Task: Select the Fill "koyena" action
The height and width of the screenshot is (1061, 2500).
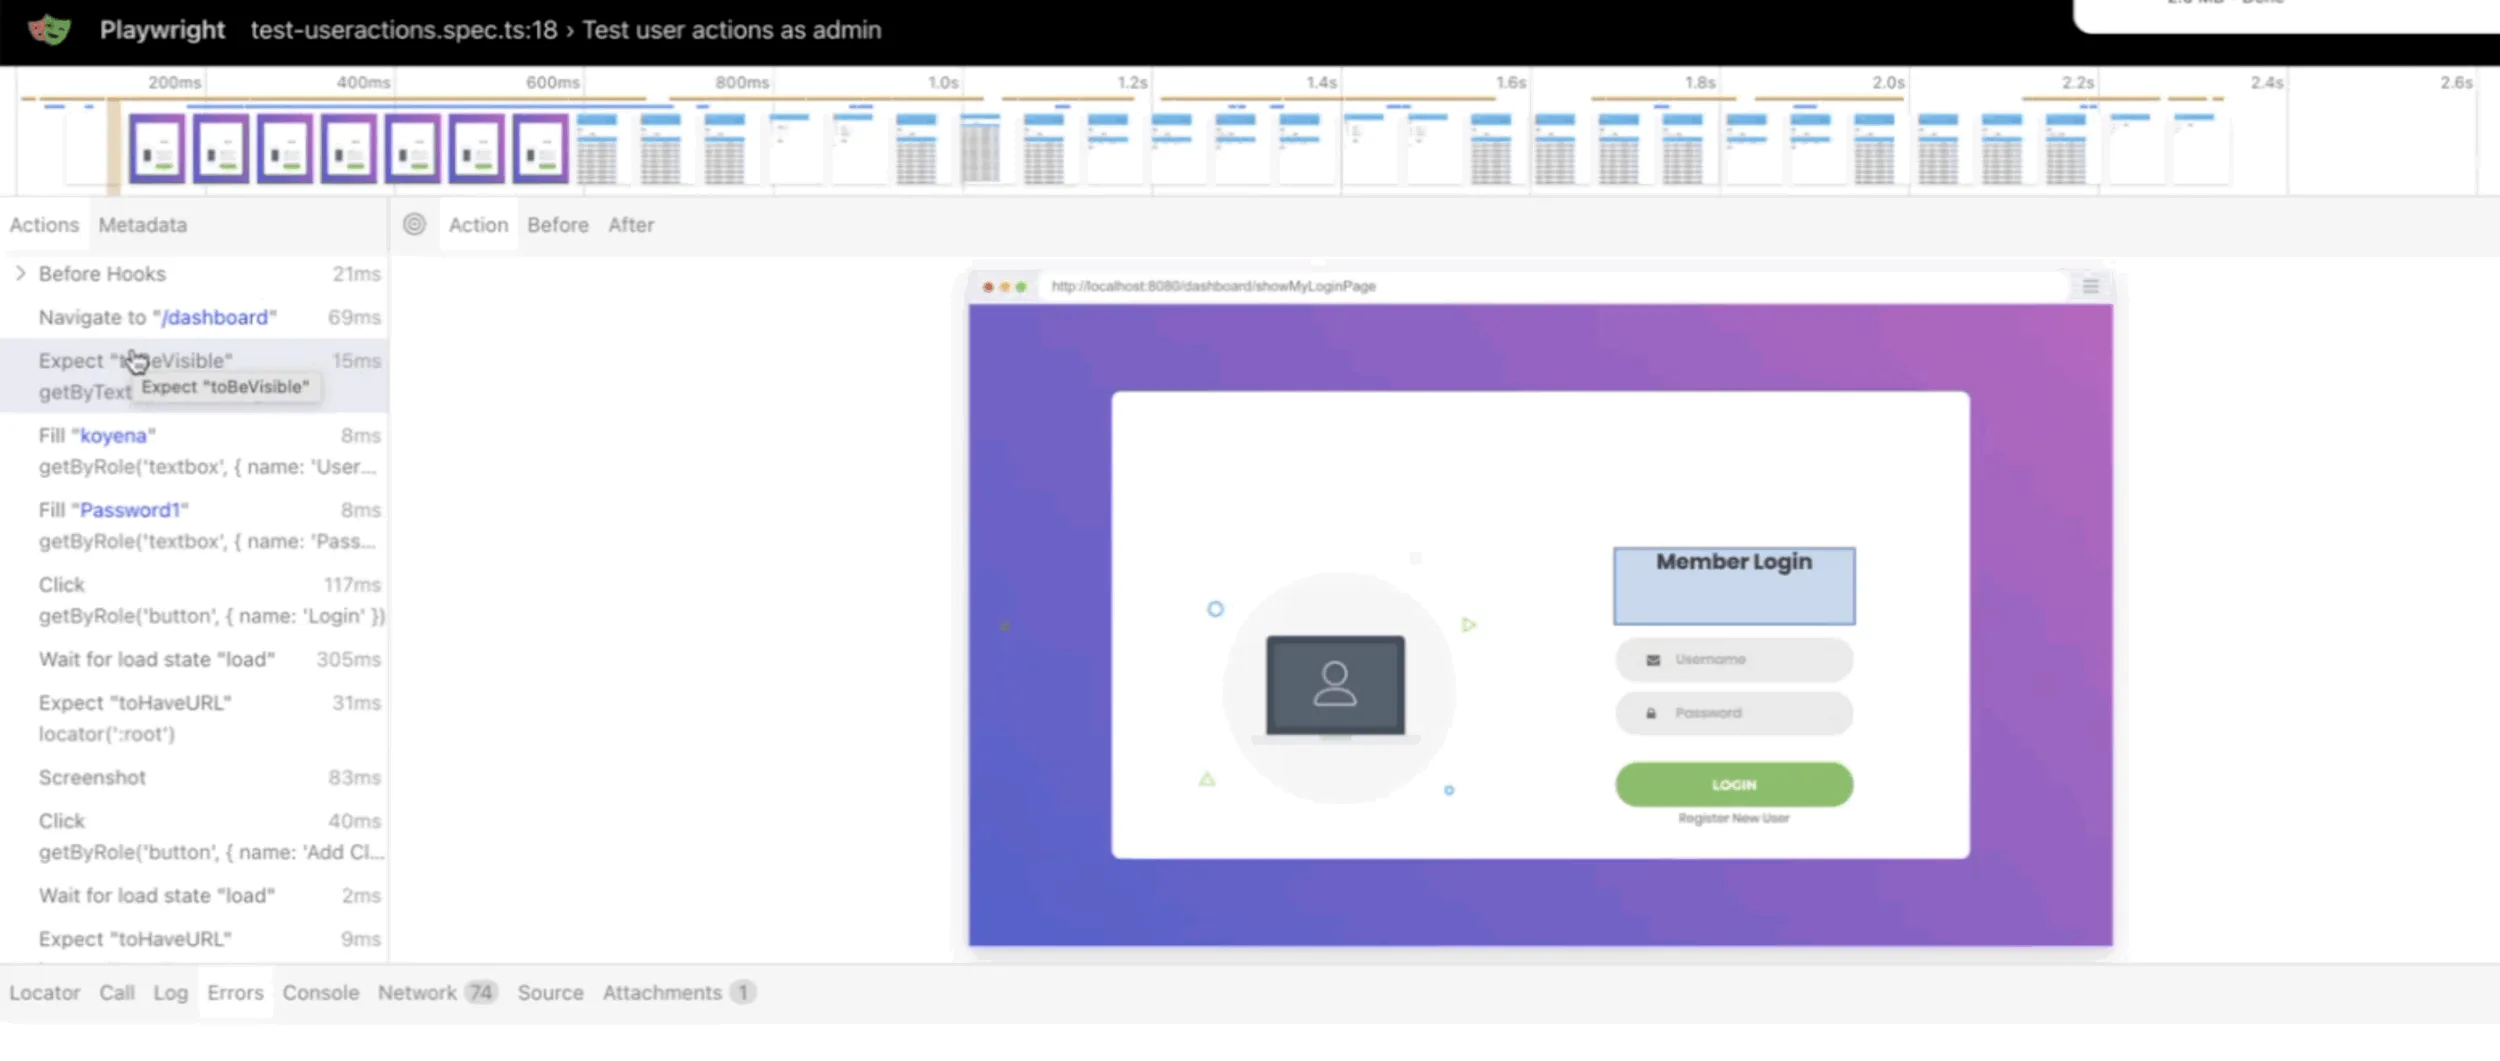Action: point(97,436)
